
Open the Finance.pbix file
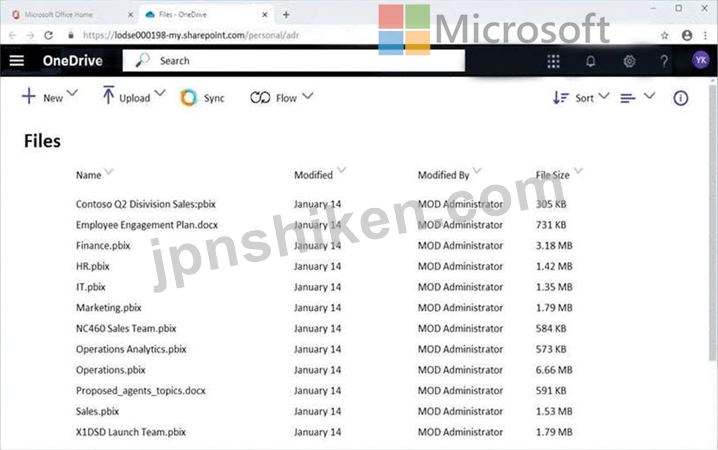point(103,246)
